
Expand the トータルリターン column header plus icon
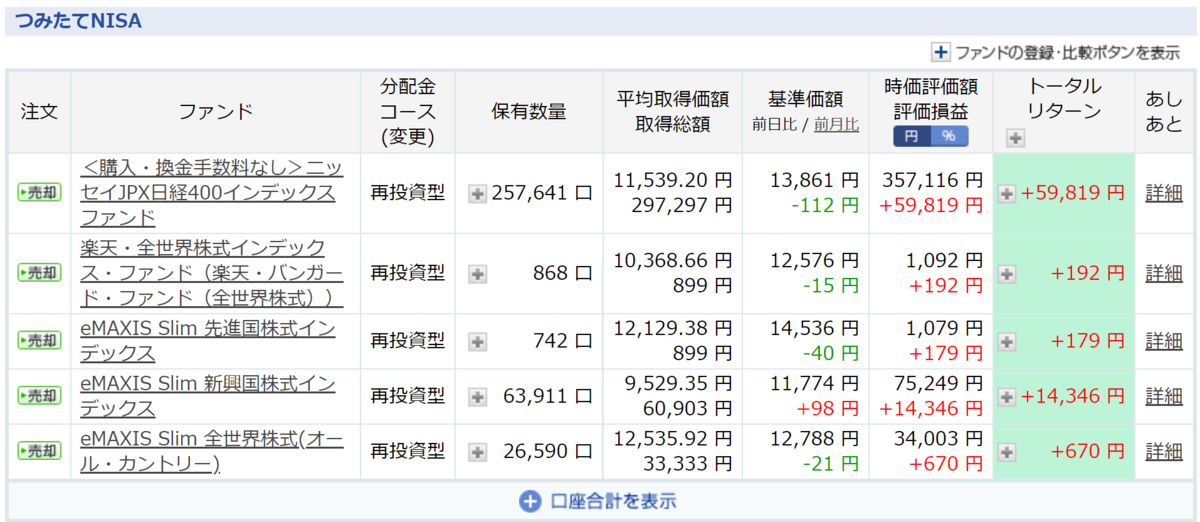1015,138
